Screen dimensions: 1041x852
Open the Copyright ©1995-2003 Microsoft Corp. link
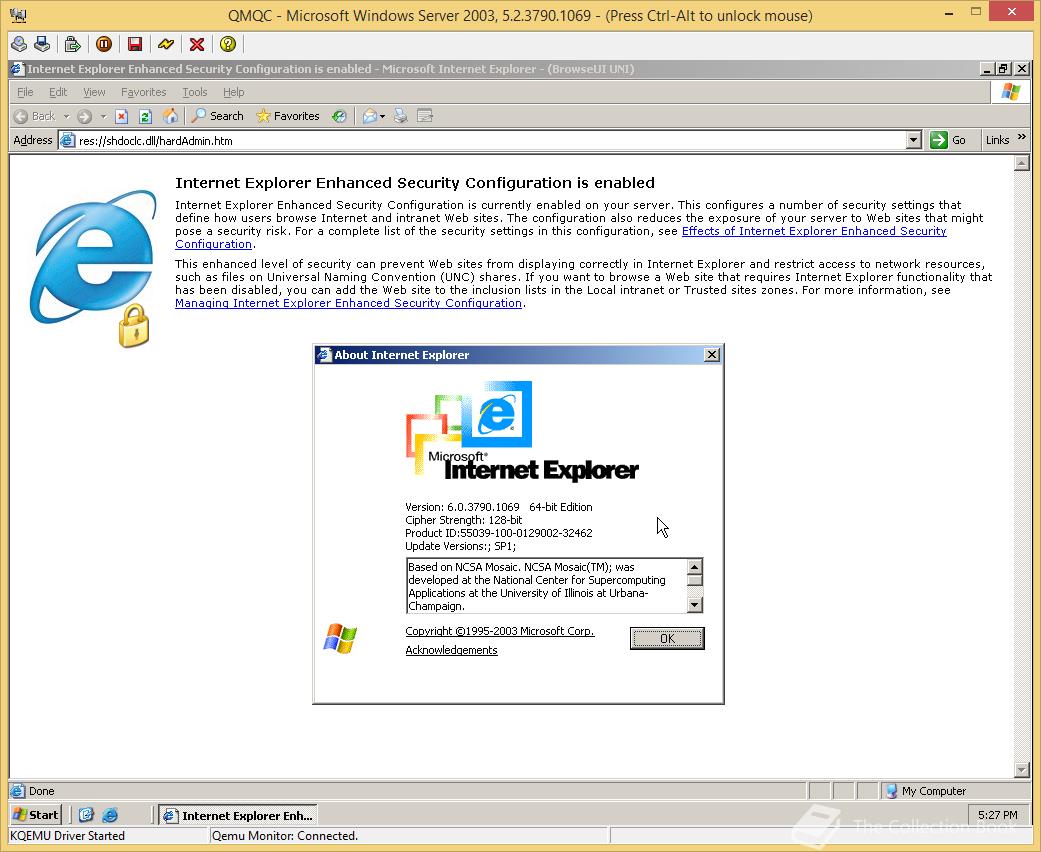[x=499, y=631]
